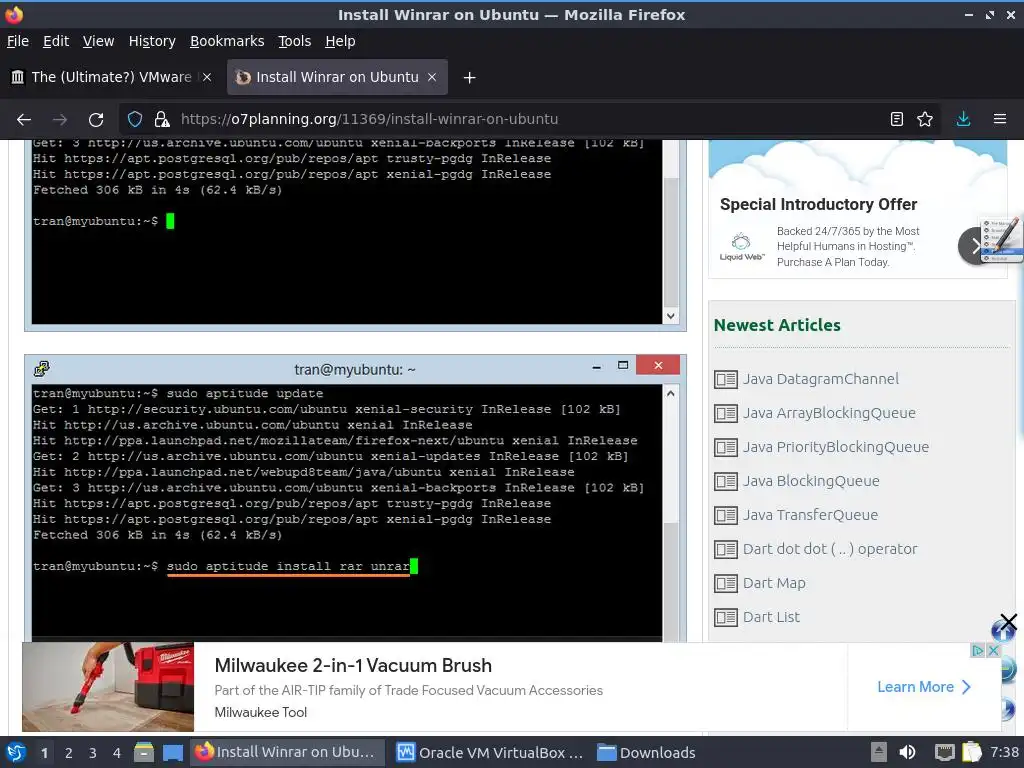Open the volume control in tray

907,752
